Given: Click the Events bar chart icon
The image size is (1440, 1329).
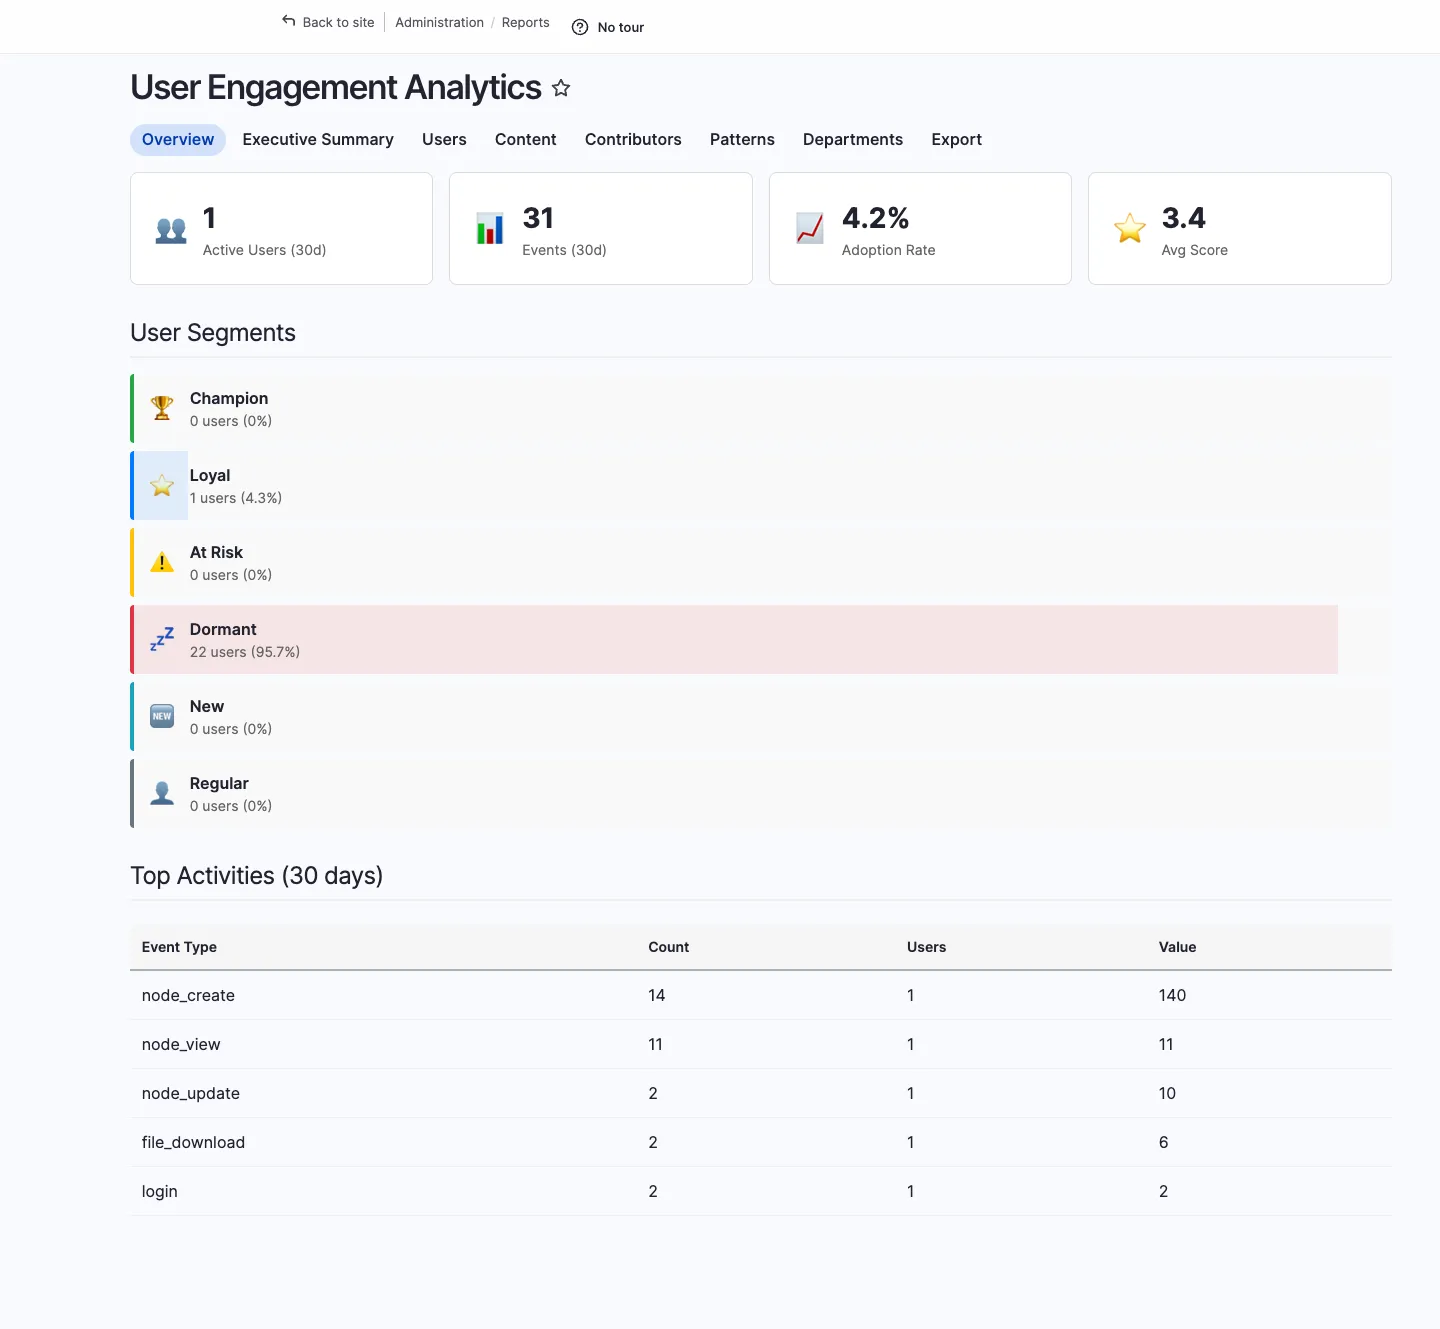Looking at the screenshot, I should [490, 229].
